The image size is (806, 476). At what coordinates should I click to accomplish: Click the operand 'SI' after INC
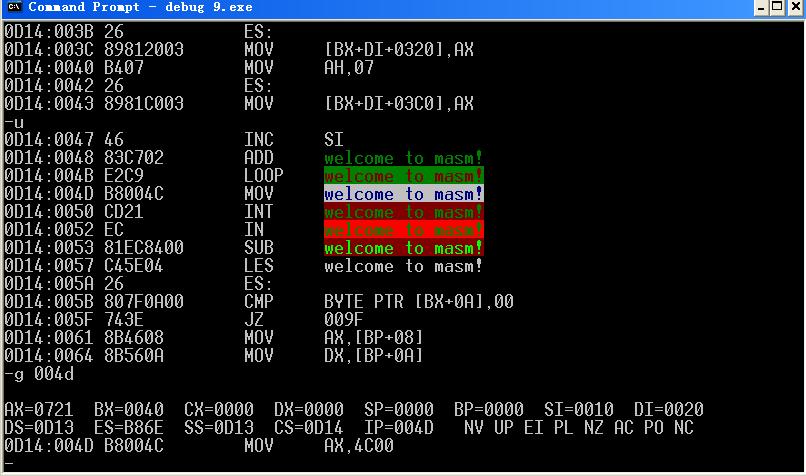click(334, 140)
